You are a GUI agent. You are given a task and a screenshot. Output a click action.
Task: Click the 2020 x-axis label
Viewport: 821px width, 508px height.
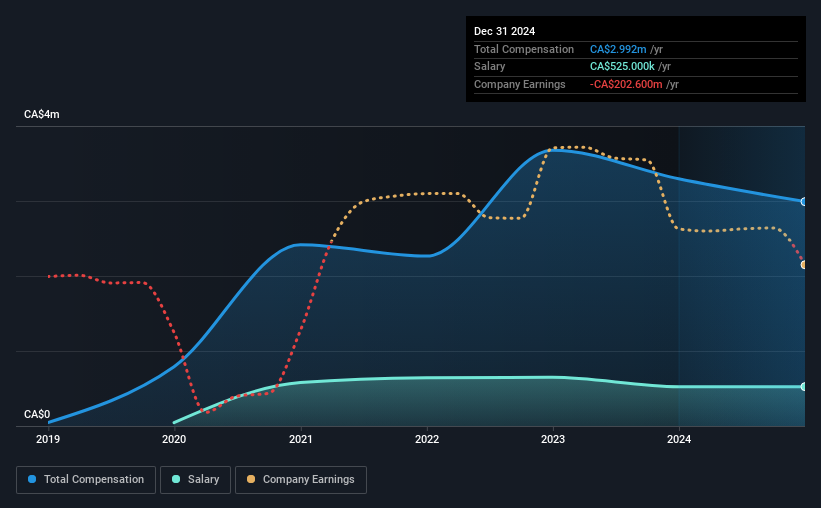point(174,439)
